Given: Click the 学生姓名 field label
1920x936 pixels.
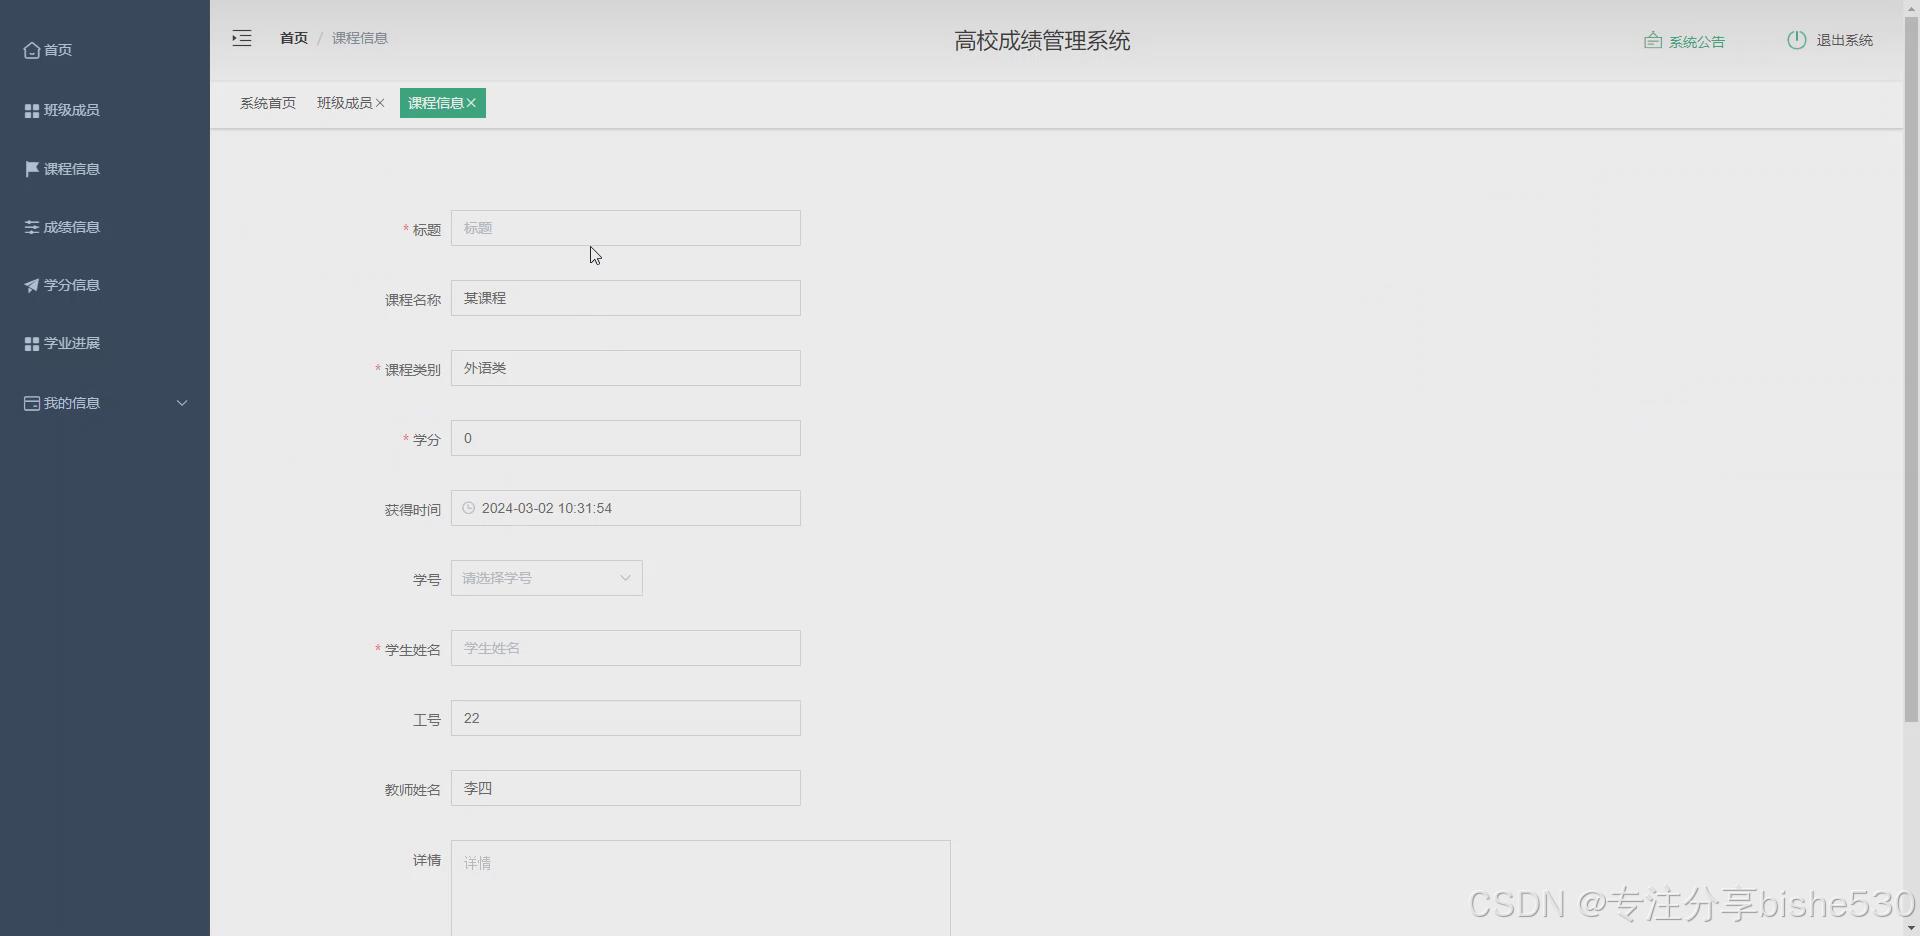Looking at the screenshot, I should tap(412, 650).
